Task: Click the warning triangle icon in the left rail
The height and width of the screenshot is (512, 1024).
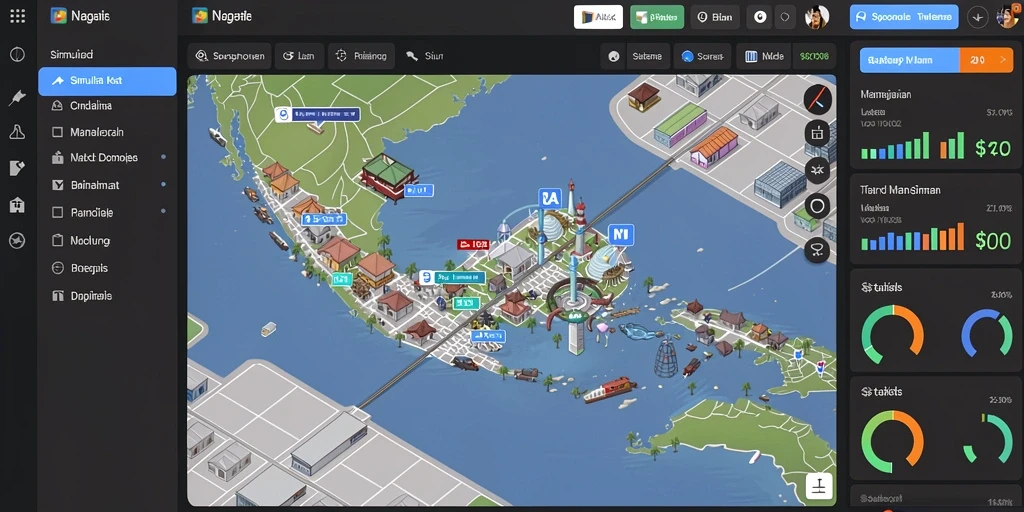Action: tap(17, 132)
